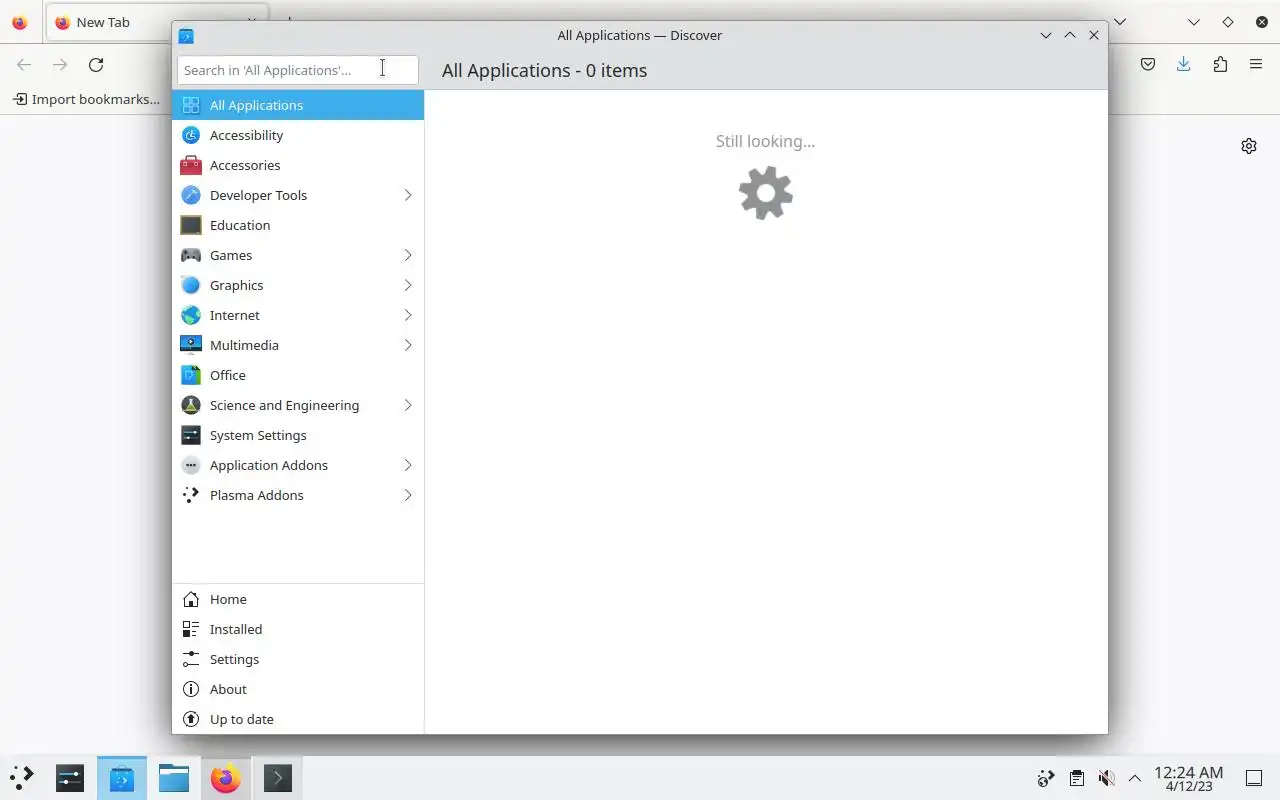Expand the Multimedia subcategories arrow
Viewport: 1280px width, 800px height.
tap(408, 345)
